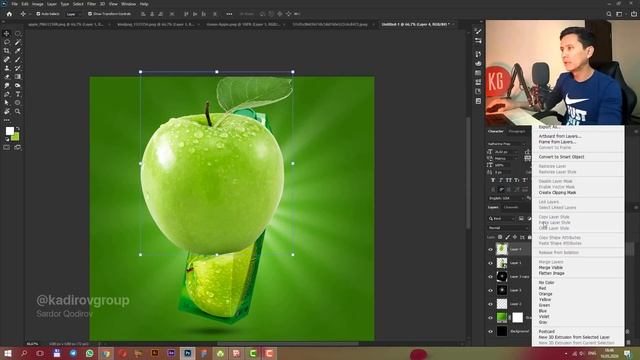
Task: Open the English USA language dropdown
Action: pos(507,198)
